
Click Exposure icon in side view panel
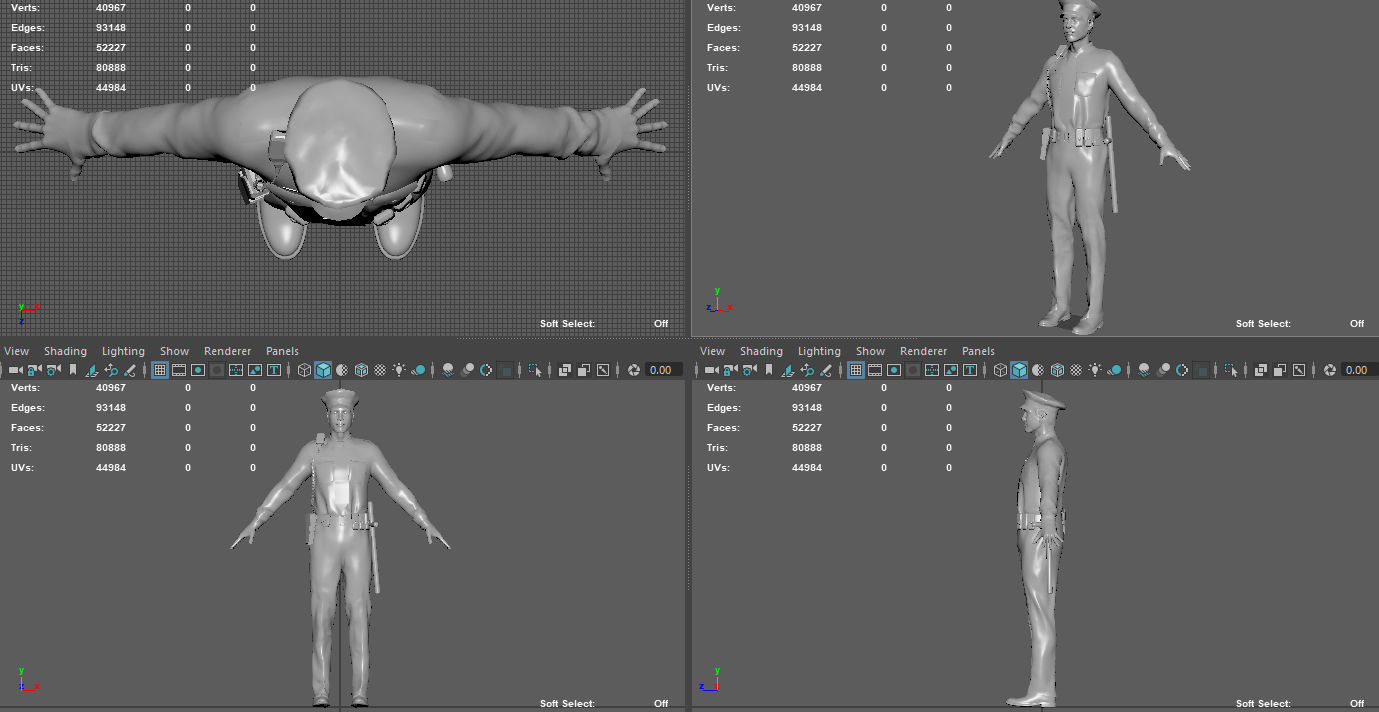pos(1329,370)
